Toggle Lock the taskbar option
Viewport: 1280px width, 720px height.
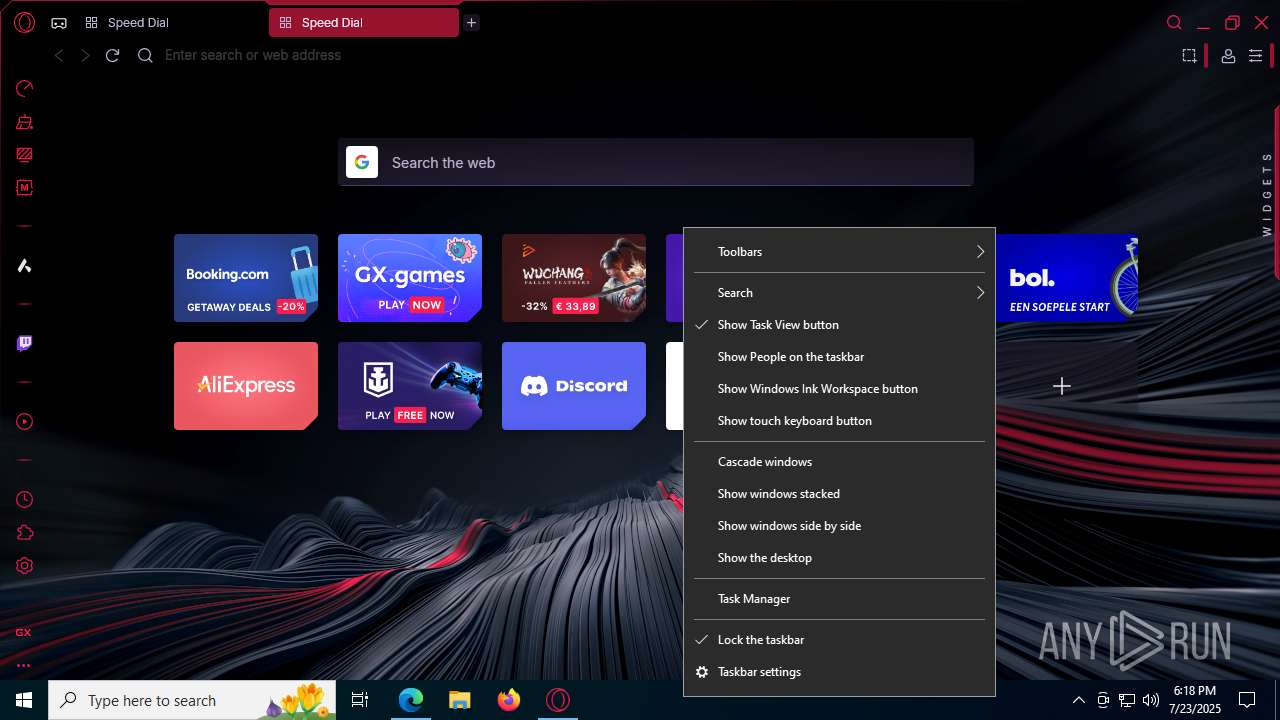click(839, 640)
